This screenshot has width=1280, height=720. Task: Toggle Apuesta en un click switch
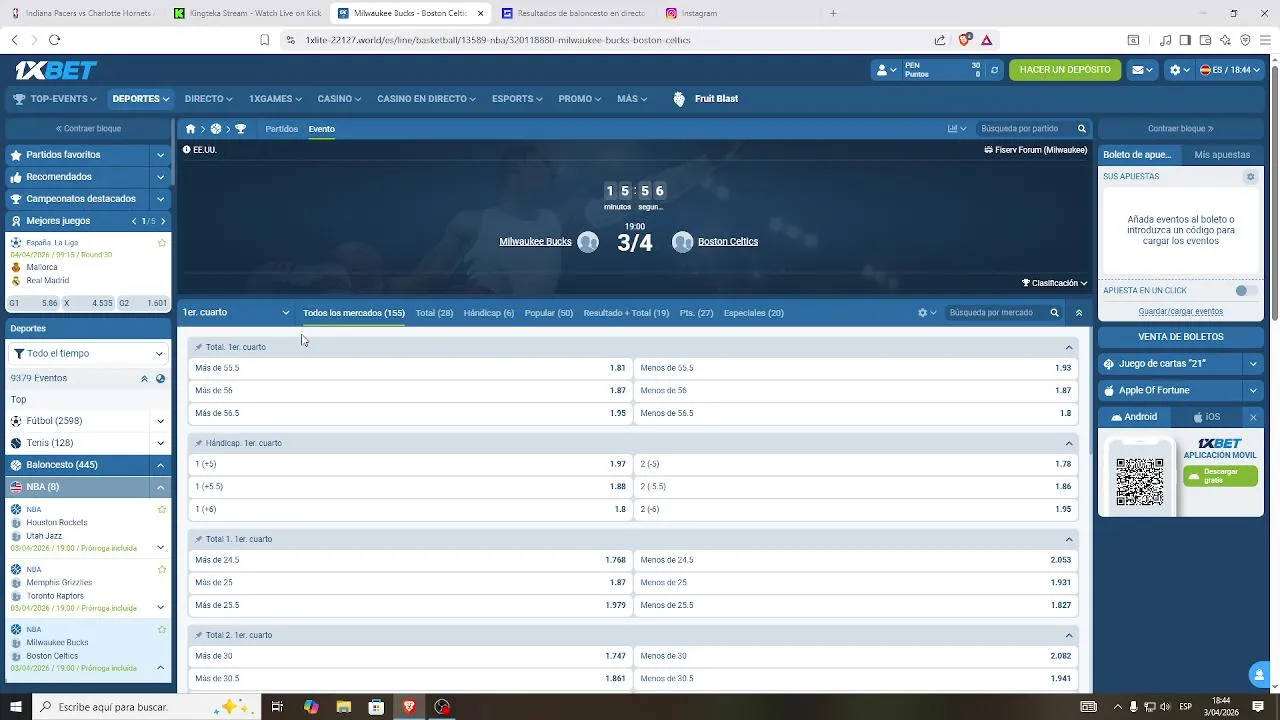click(1245, 291)
